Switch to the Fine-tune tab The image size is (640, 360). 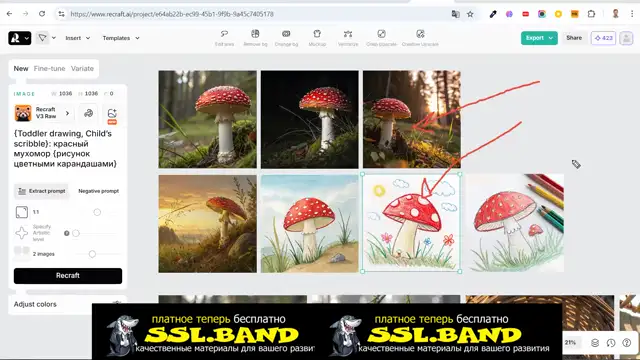pos(49,69)
